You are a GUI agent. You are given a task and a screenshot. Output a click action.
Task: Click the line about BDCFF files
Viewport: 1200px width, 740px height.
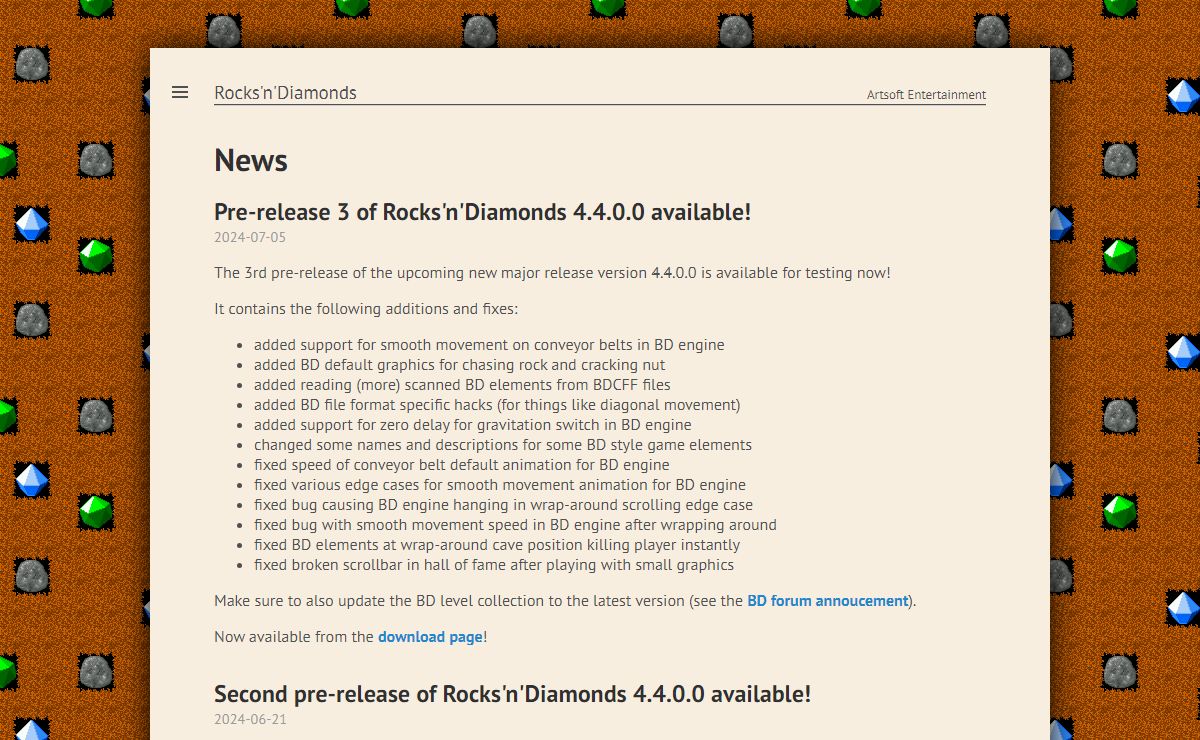pos(462,385)
